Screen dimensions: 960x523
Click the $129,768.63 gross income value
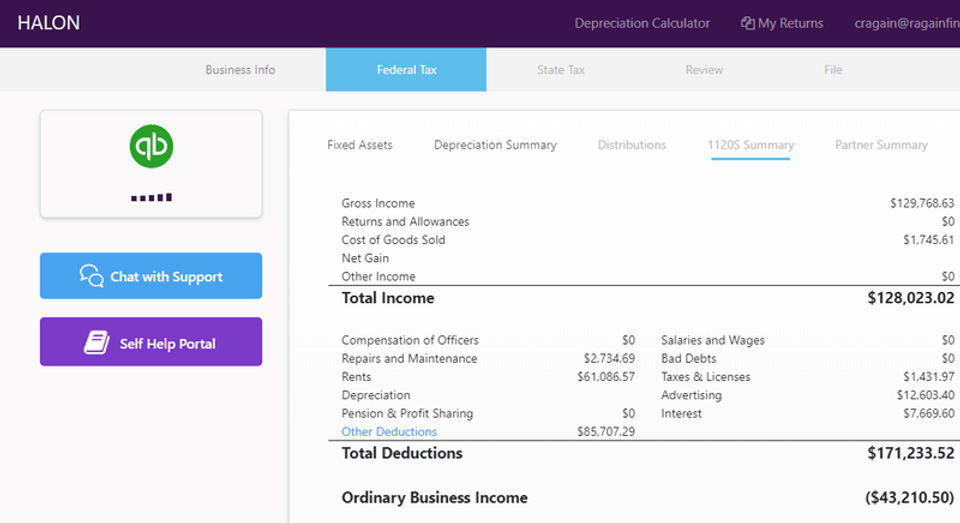coord(921,203)
